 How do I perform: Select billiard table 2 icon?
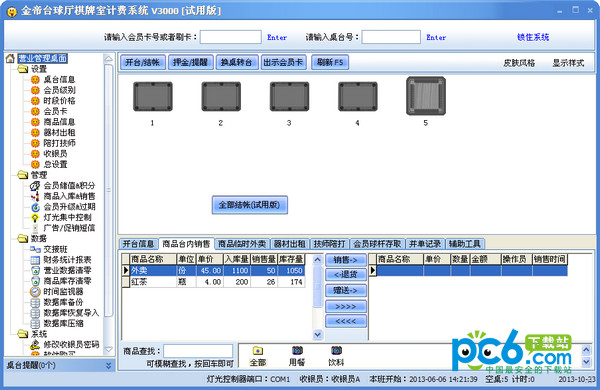[x=221, y=96]
